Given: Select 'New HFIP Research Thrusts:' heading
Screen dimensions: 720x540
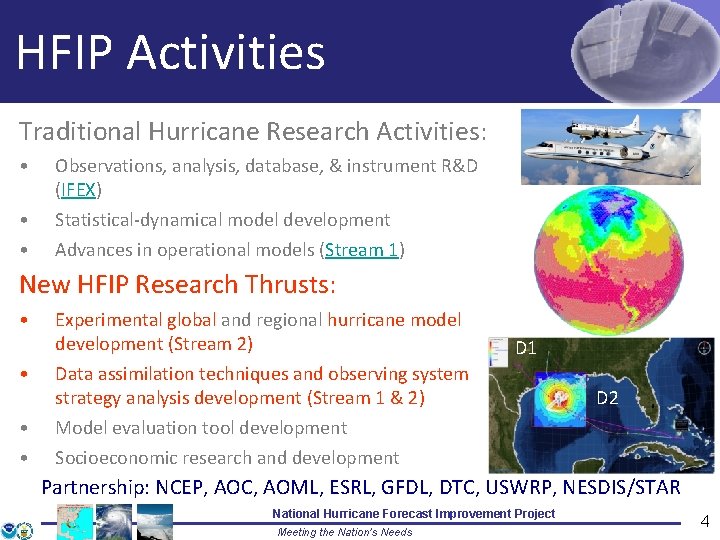Looking at the screenshot, I should pyautogui.click(x=177, y=284).
